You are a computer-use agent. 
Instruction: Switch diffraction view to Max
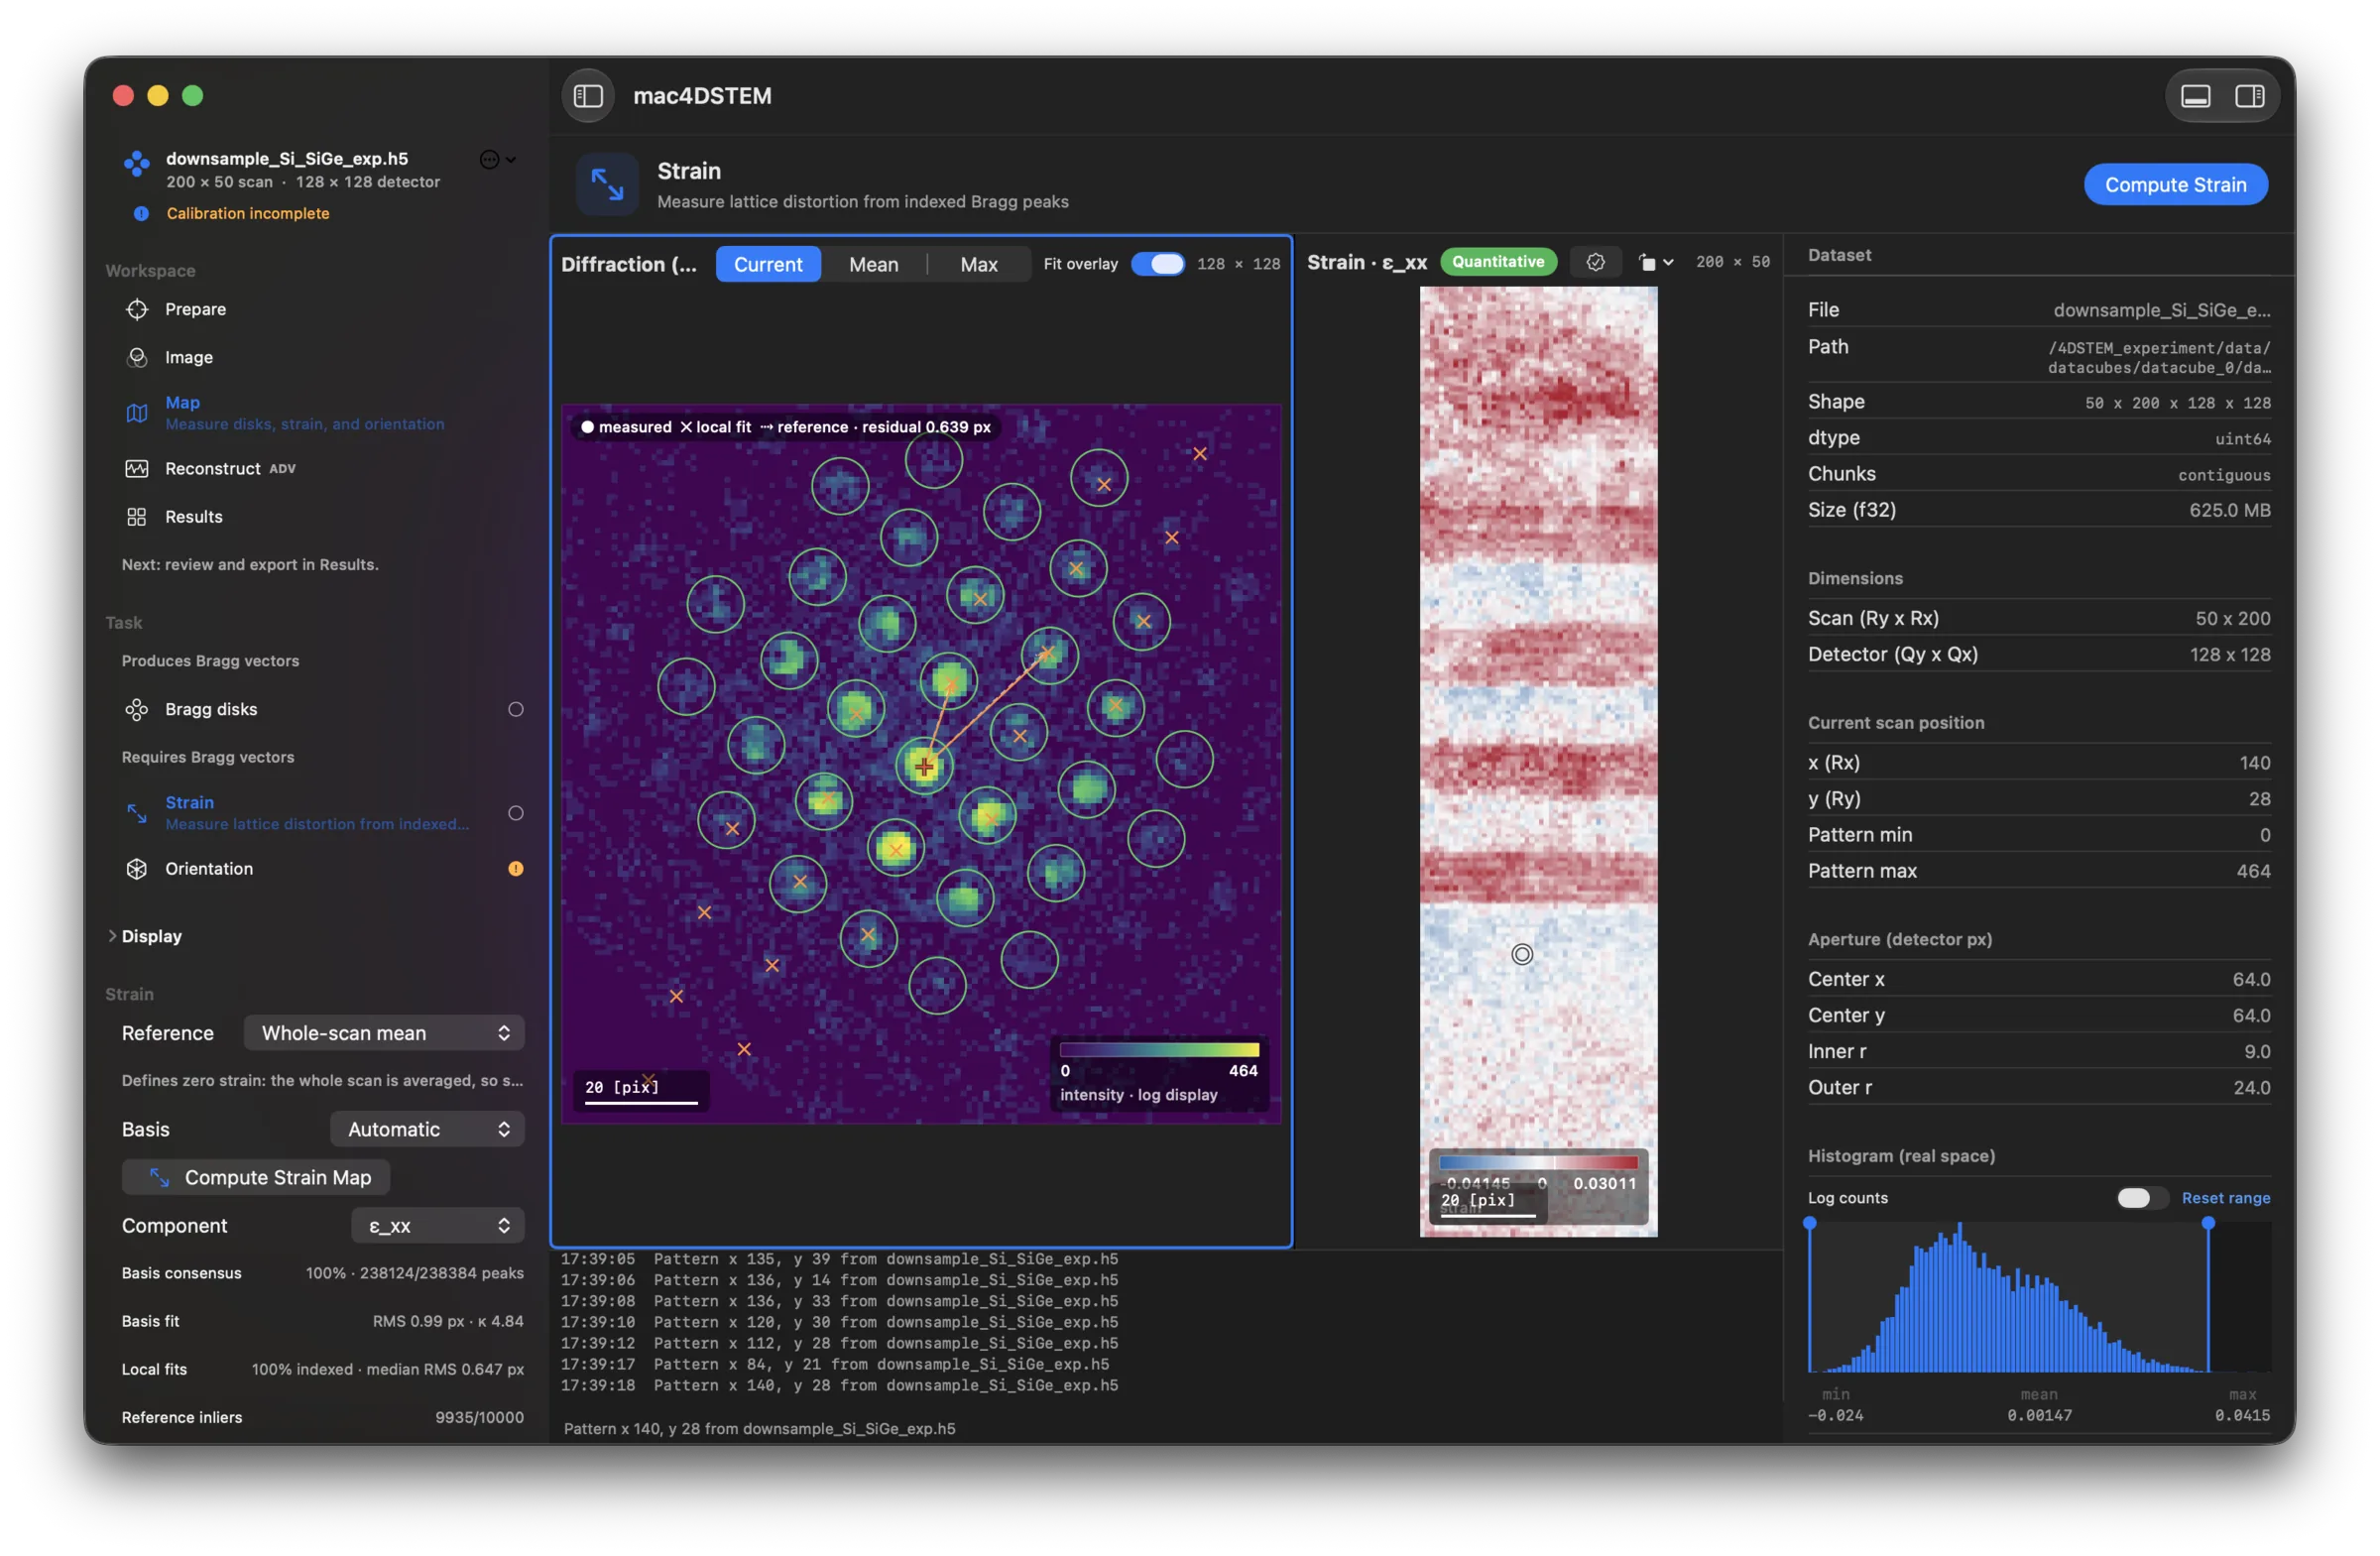(x=979, y=264)
